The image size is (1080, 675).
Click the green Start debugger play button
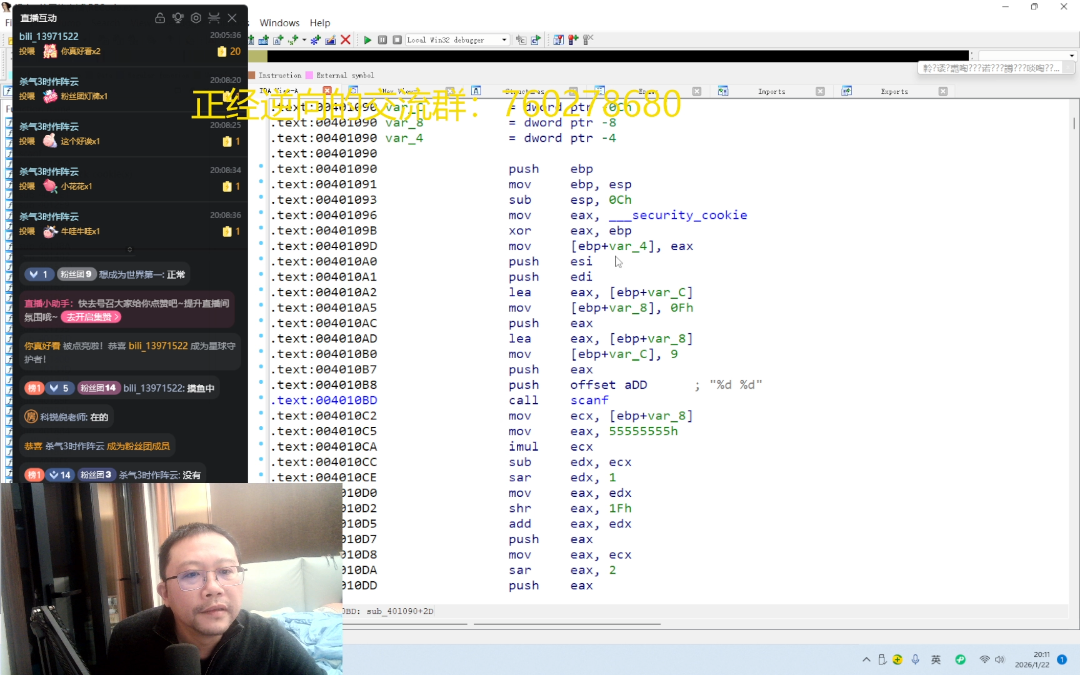[x=368, y=40]
